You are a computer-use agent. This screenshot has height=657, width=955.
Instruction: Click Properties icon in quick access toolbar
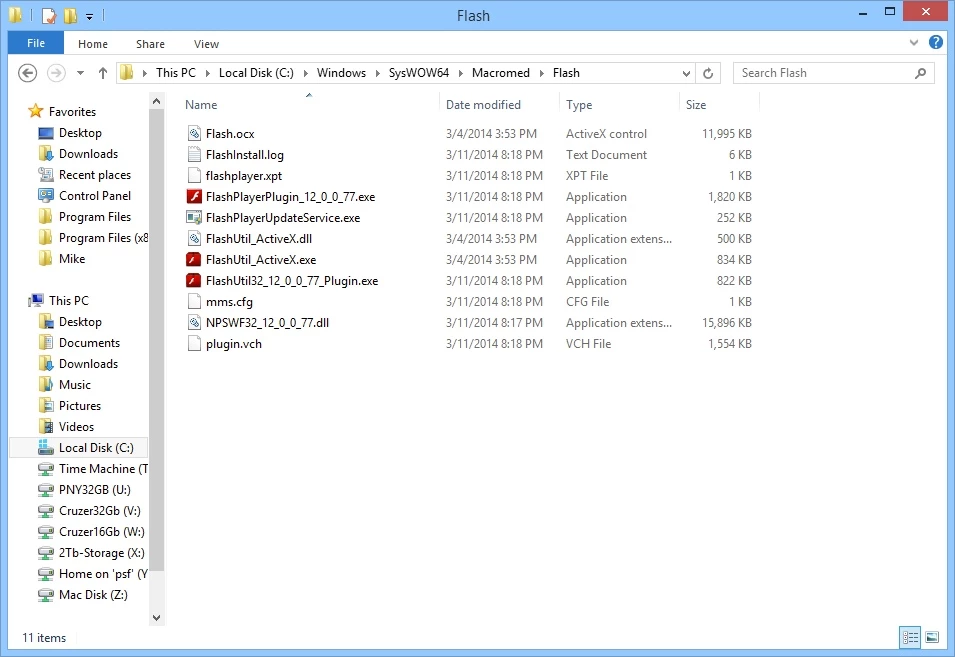coord(49,15)
